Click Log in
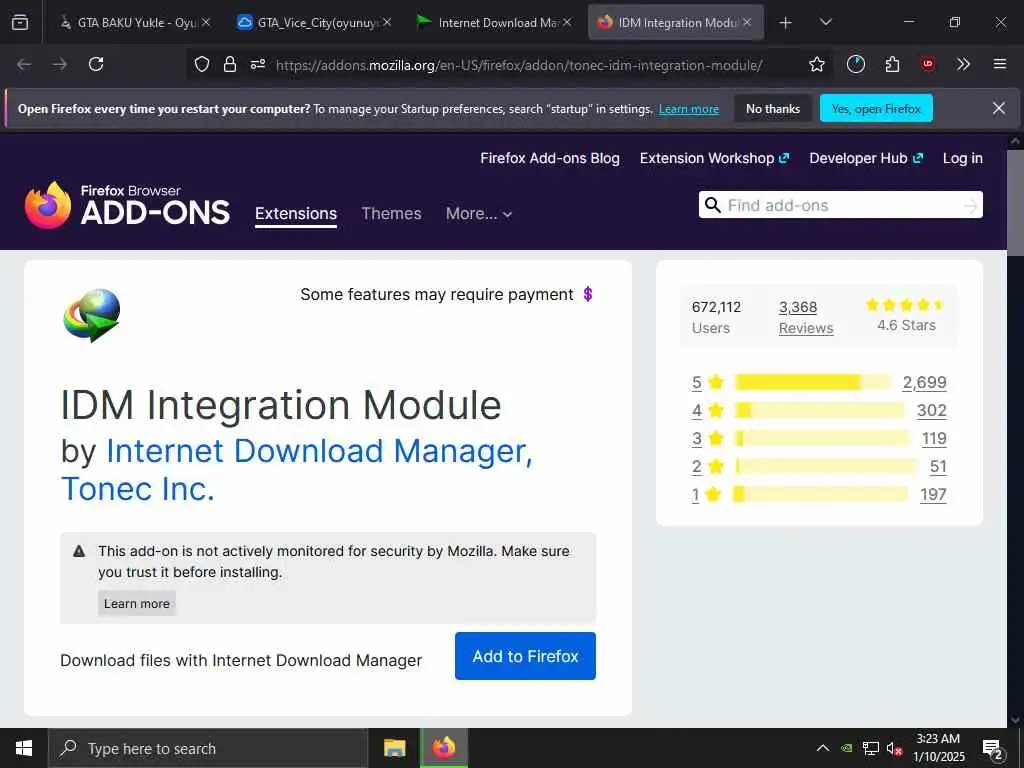Image resolution: width=1024 pixels, height=768 pixels. coord(963,158)
